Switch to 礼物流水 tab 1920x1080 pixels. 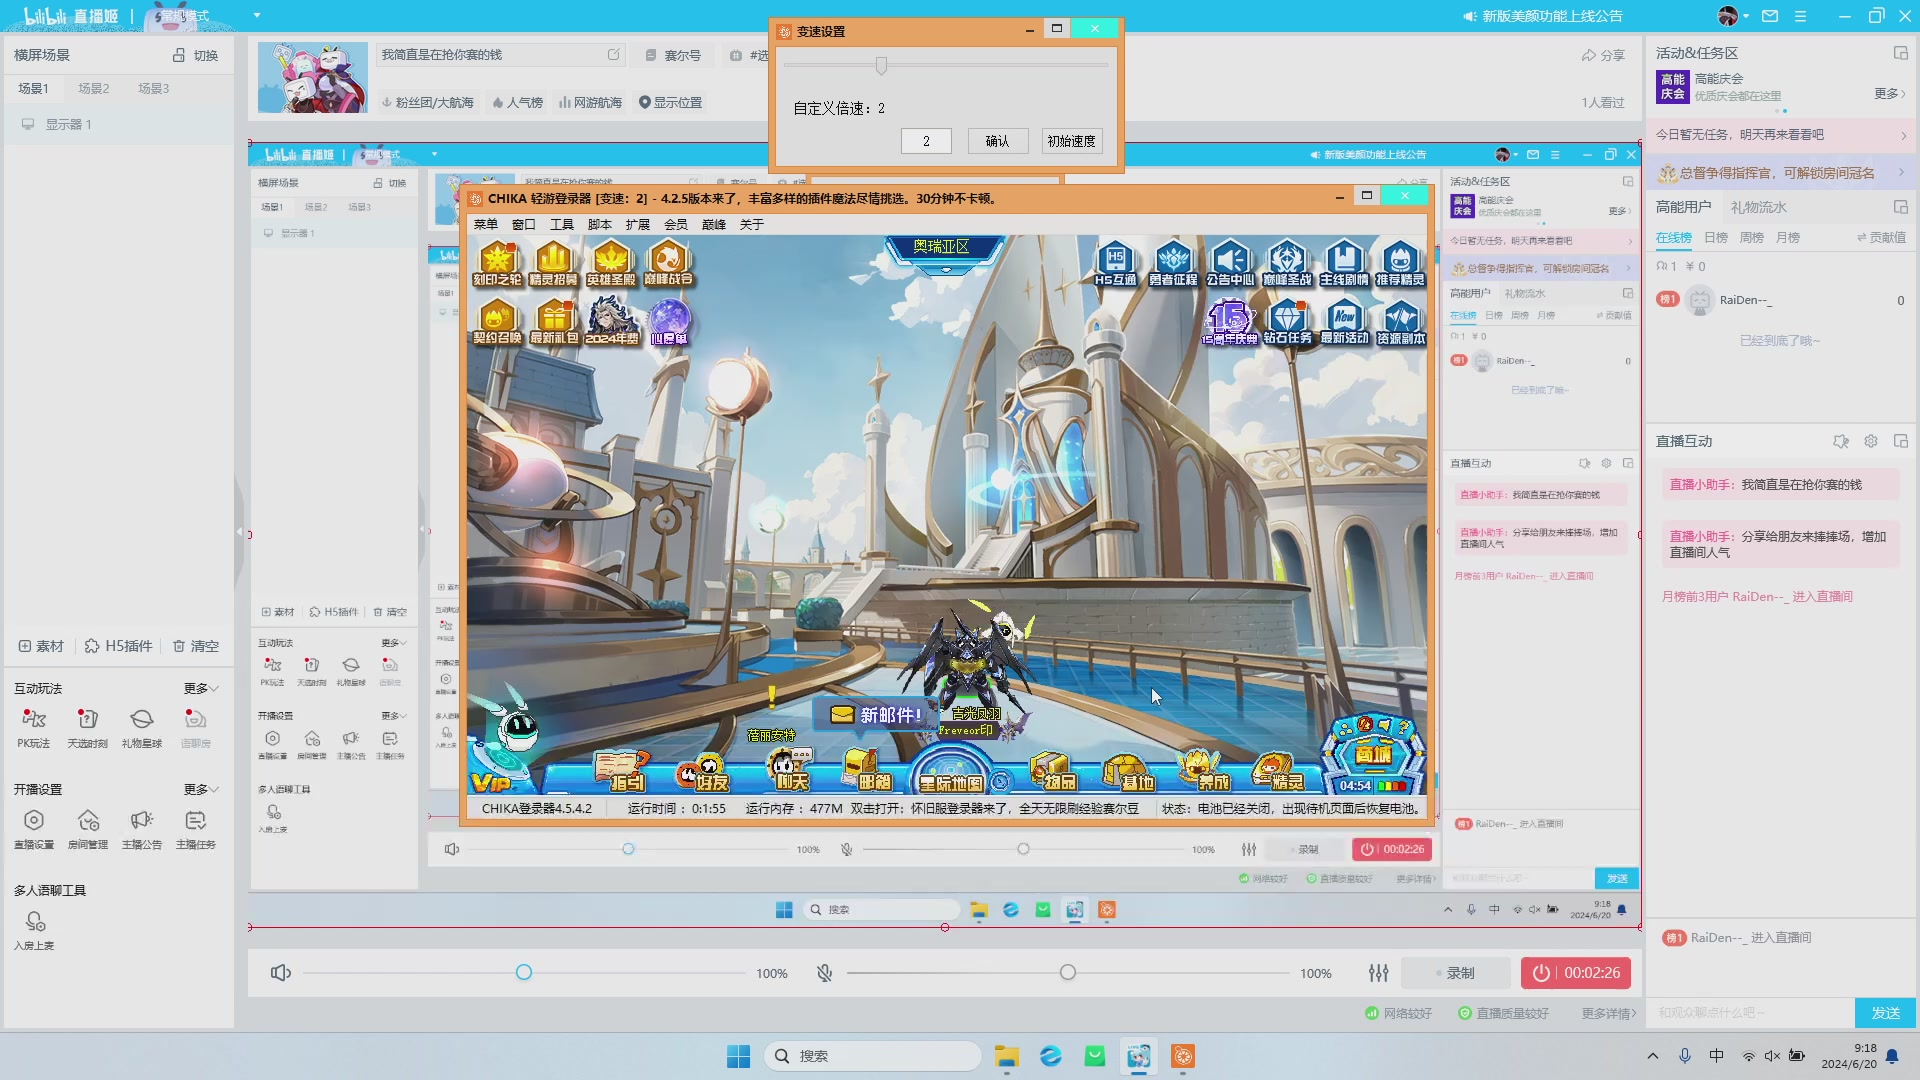point(1758,207)
